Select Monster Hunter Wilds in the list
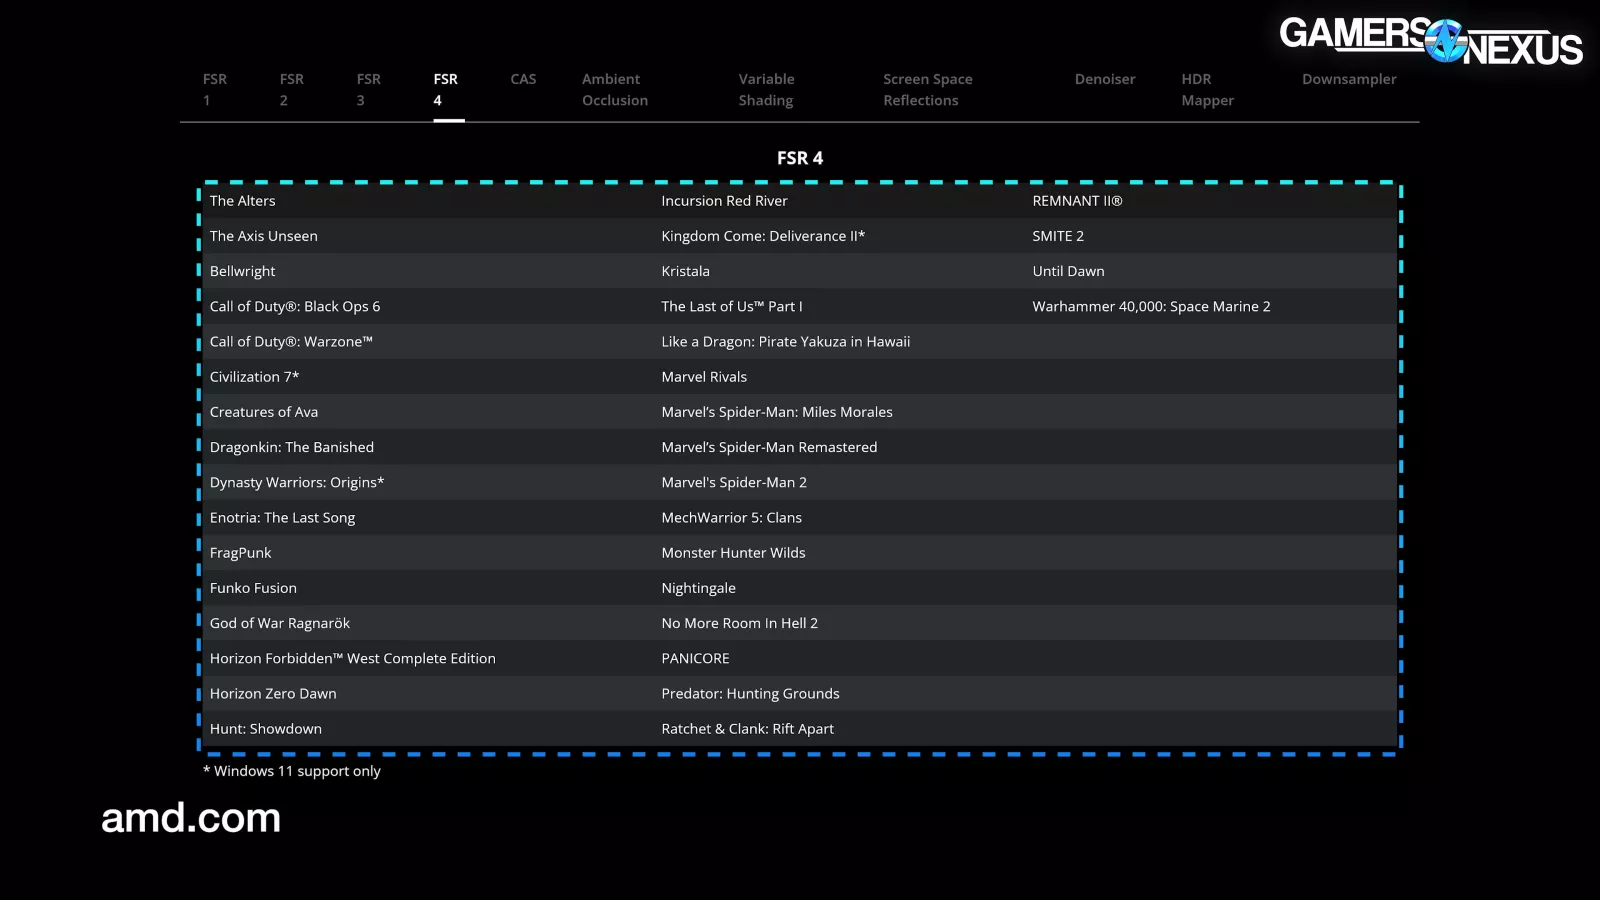 pos(733,553)
